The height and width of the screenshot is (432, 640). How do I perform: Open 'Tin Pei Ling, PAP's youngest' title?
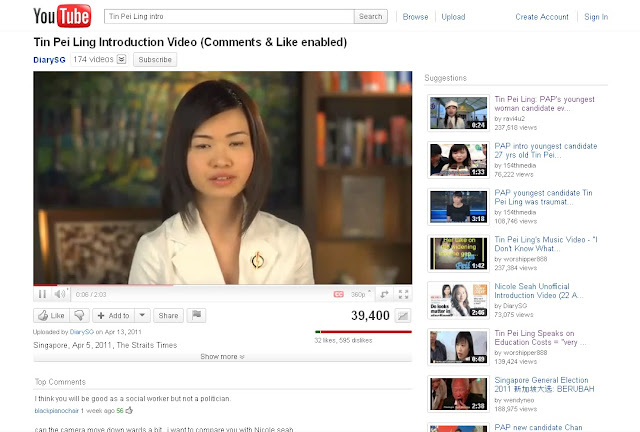point(544,104)
